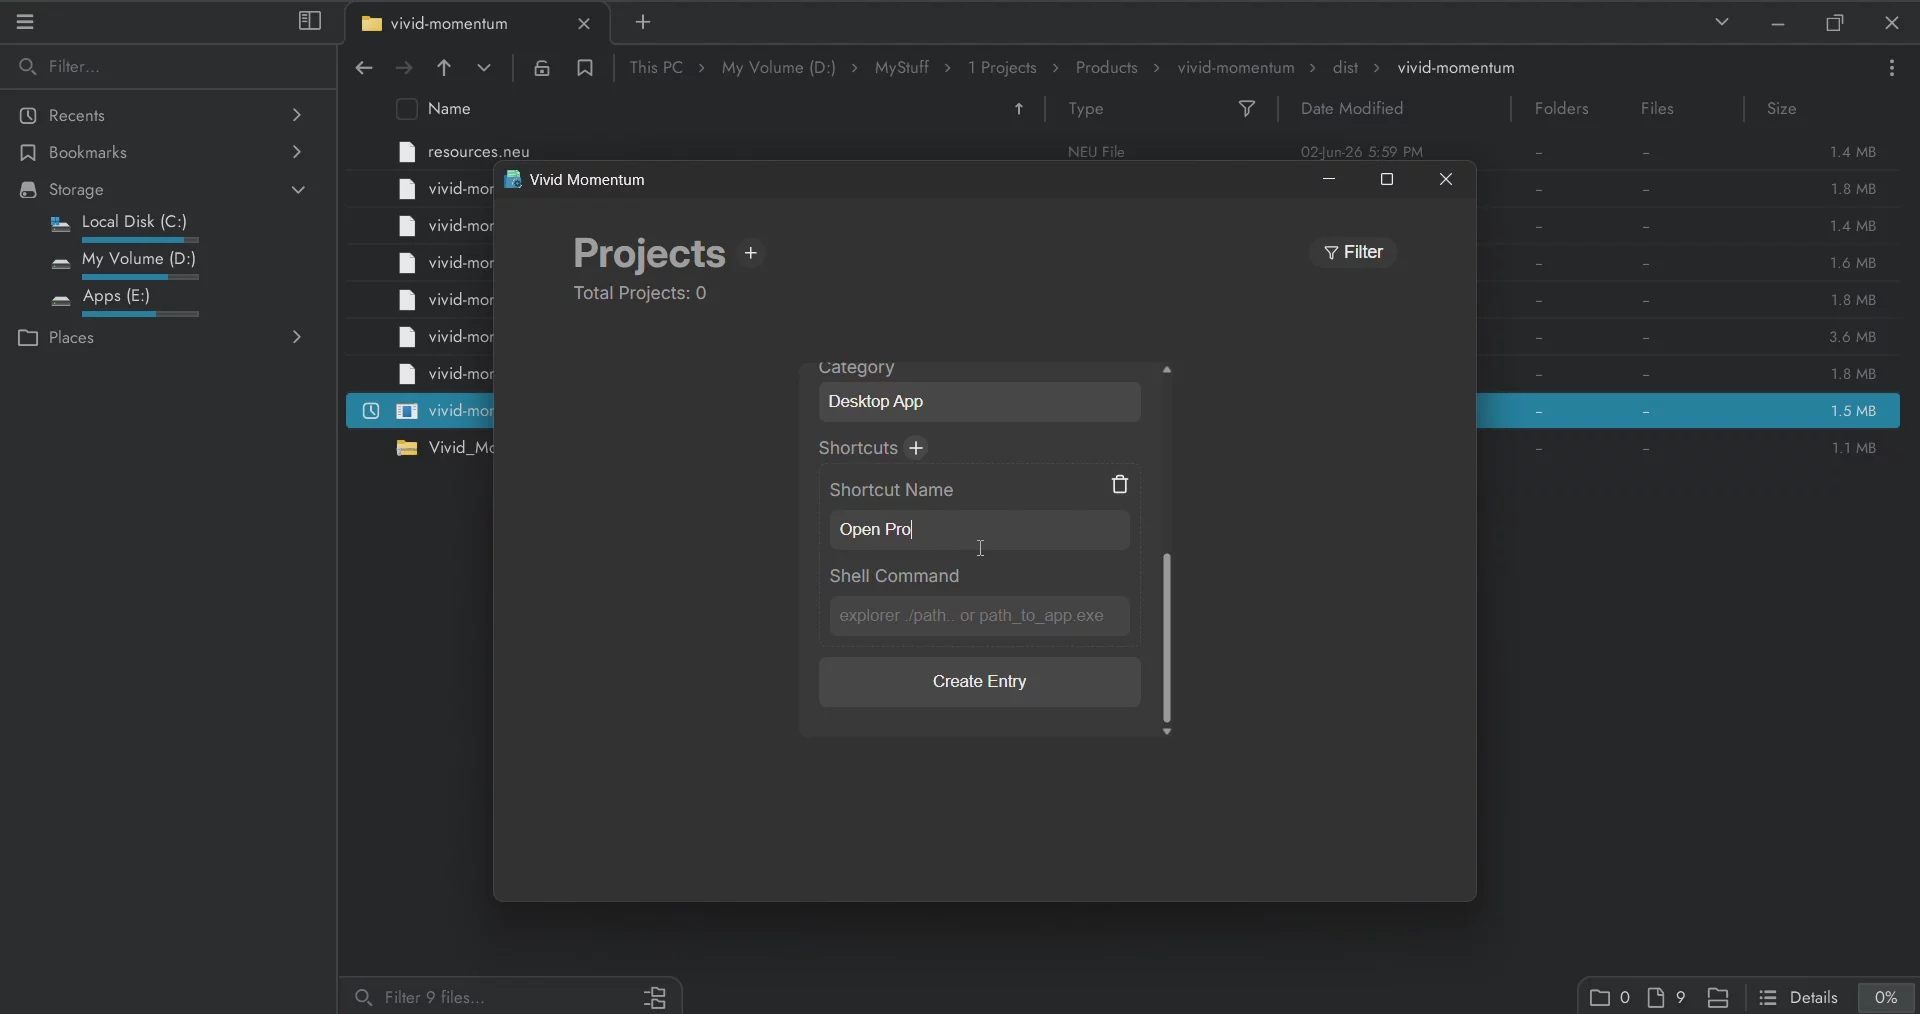Sort files by the Size column
Screen dimensions: 1920x1014
(1783, 109)
